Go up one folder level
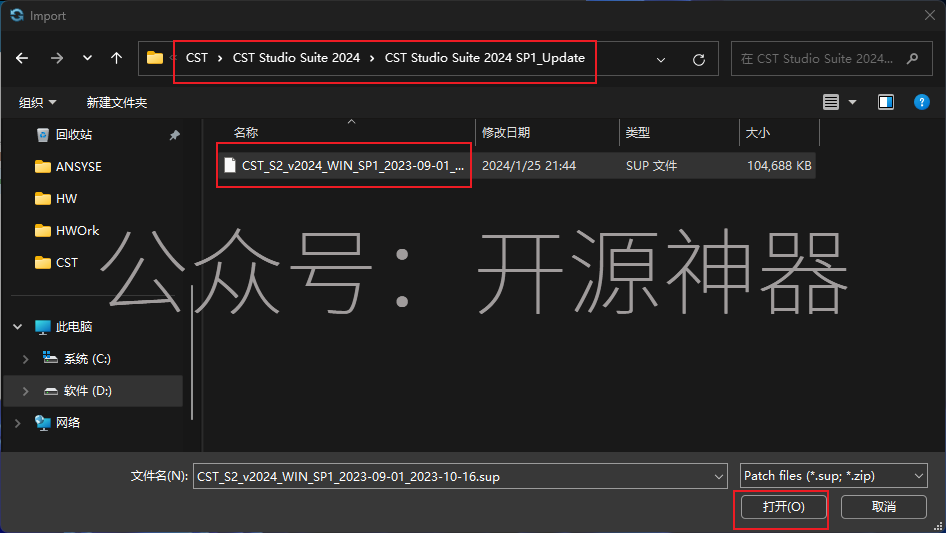Screen dimensions: 946x533 (116, 58)
